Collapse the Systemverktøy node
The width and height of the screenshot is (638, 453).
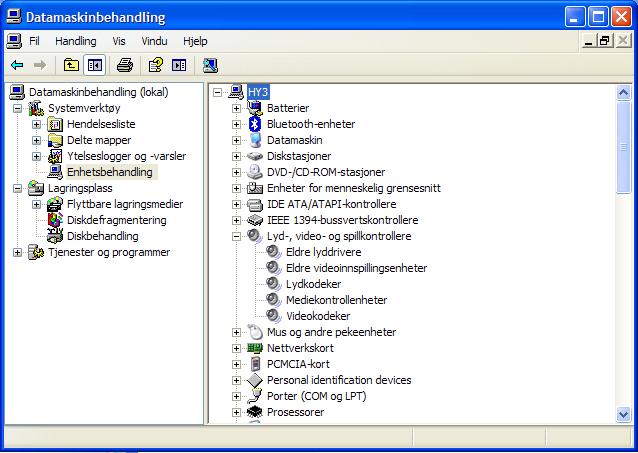tap(17, 108)
